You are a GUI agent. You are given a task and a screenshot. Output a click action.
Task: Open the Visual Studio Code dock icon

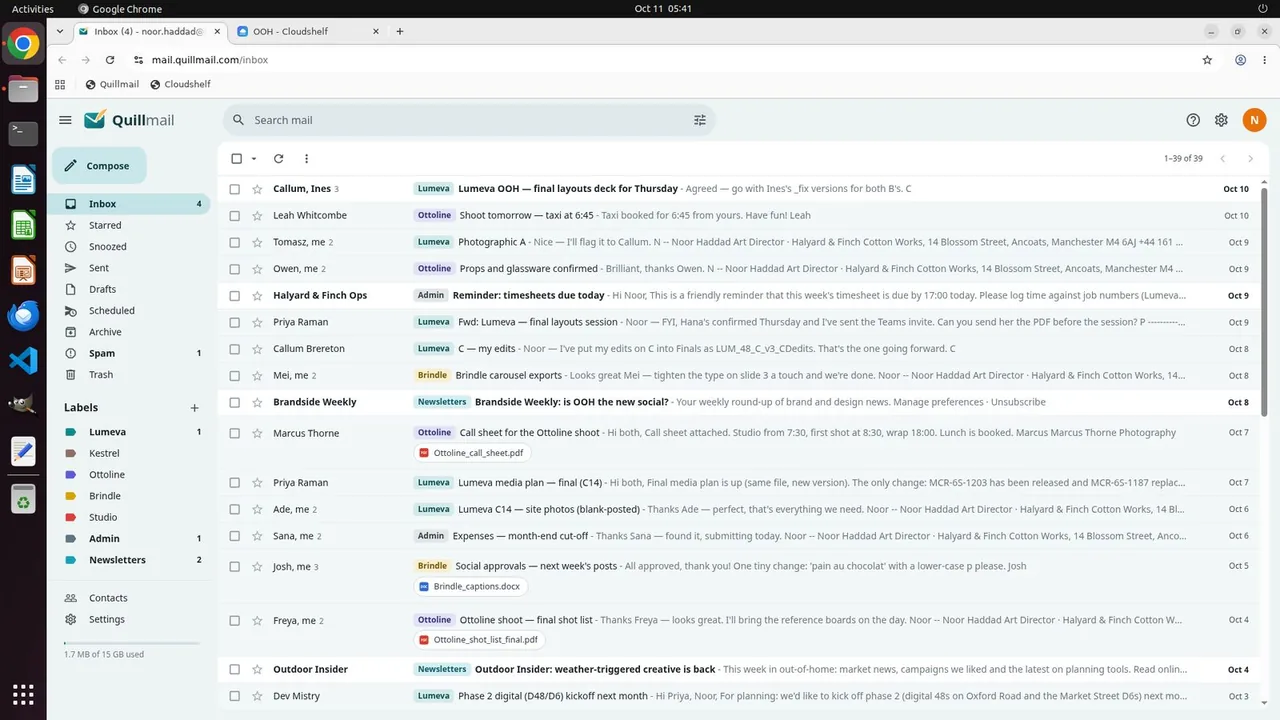[23, 361]
